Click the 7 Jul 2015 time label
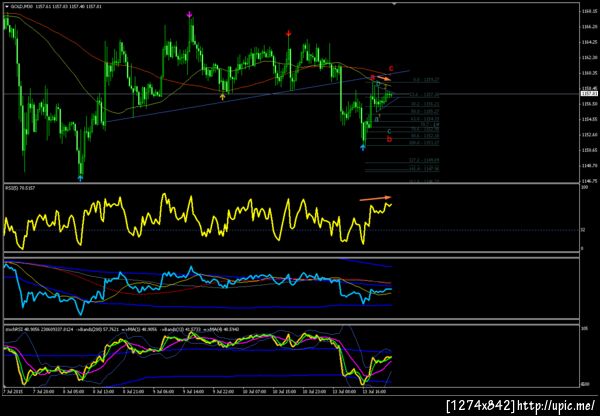The height and width of the screenshot is (416, 600). tap(11, 392)
